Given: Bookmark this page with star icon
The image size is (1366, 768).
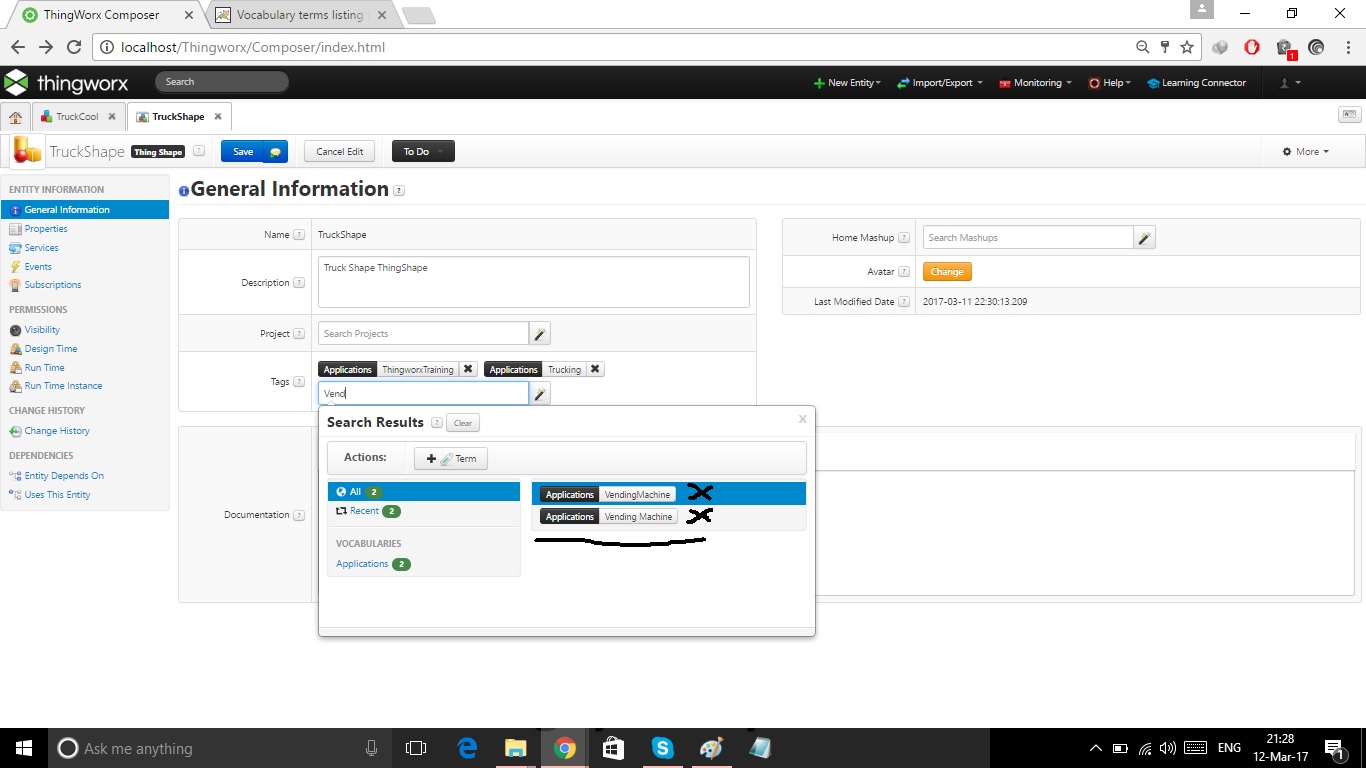Looking at the screenshot, I should [1187, 47].
